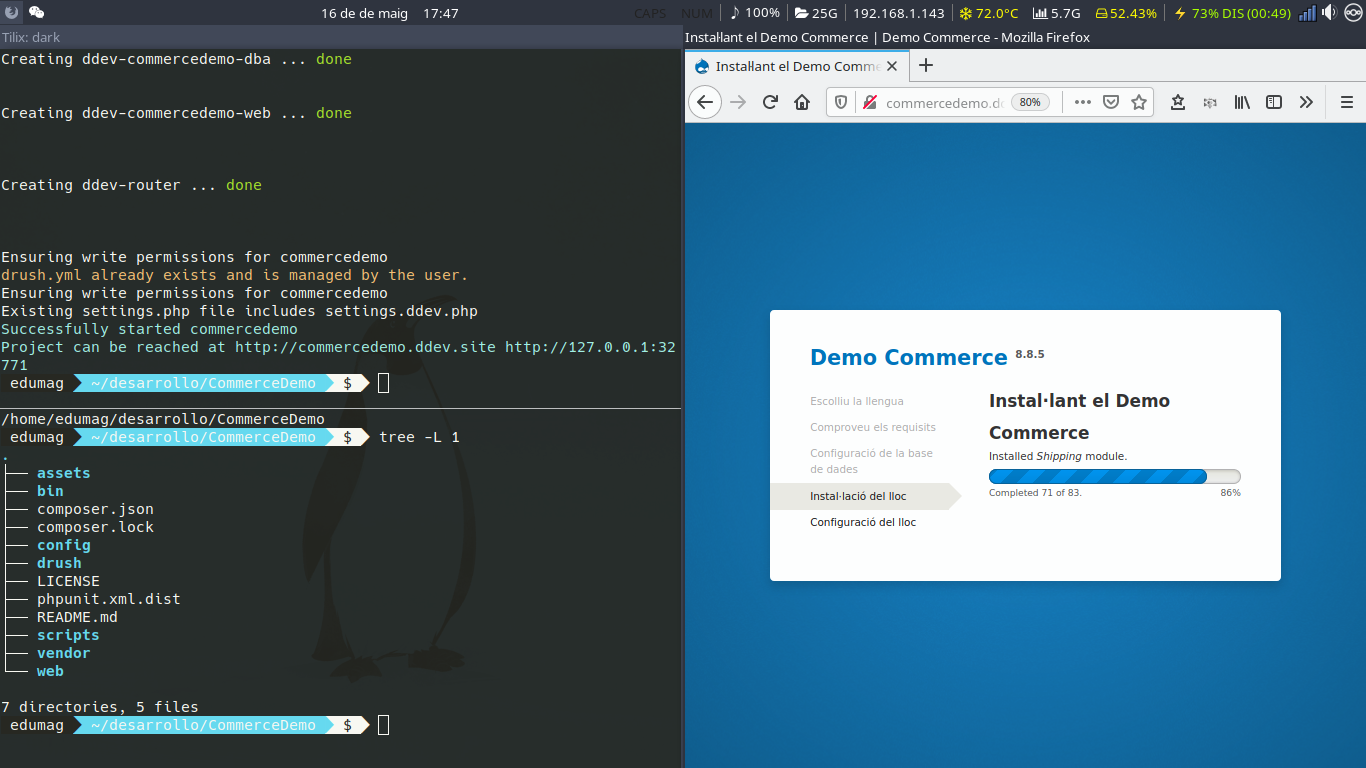1366x768 pixels.
Task: Click 'composer.json' in the tree output
Action: (x=95, y=509)
